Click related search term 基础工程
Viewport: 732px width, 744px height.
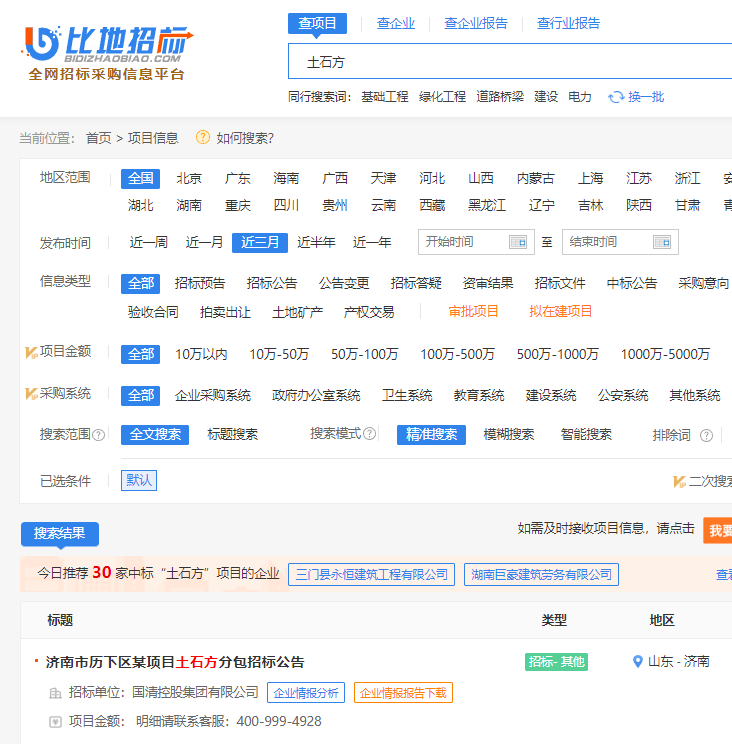point(385,97)
